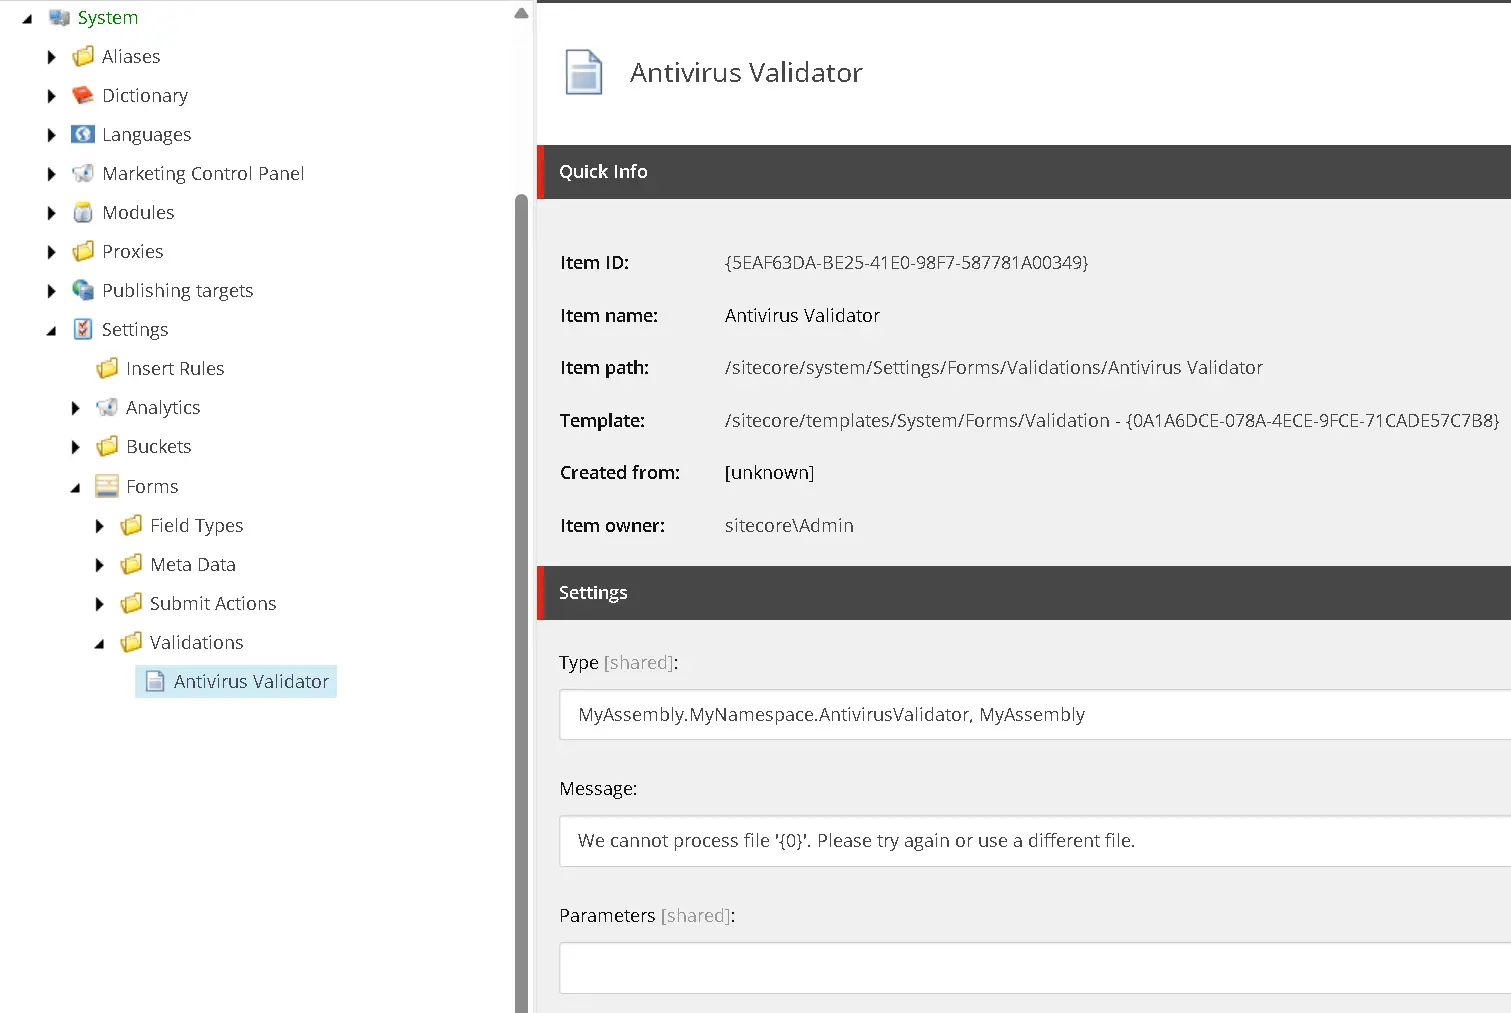Collapse the System node
Screen dimensions: 1511x1013
pos(27,19)
